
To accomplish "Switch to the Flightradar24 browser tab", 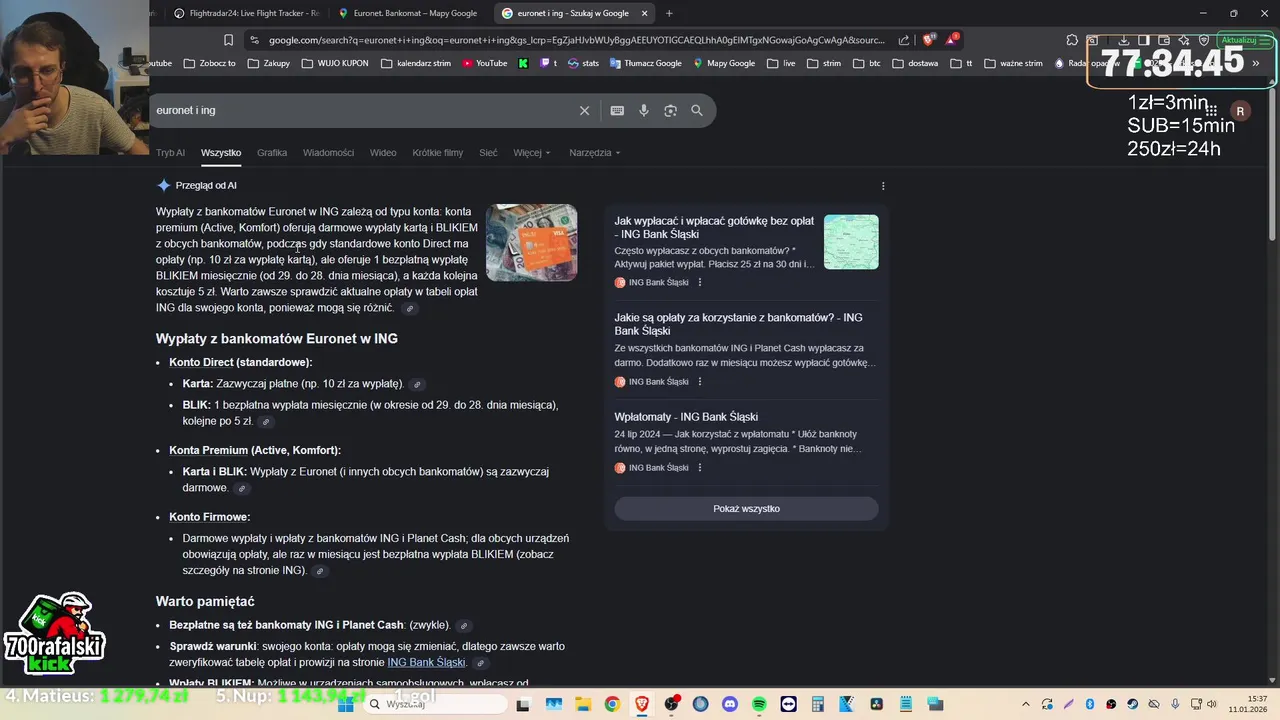I will pyautogui.click(x=246, y=13).
